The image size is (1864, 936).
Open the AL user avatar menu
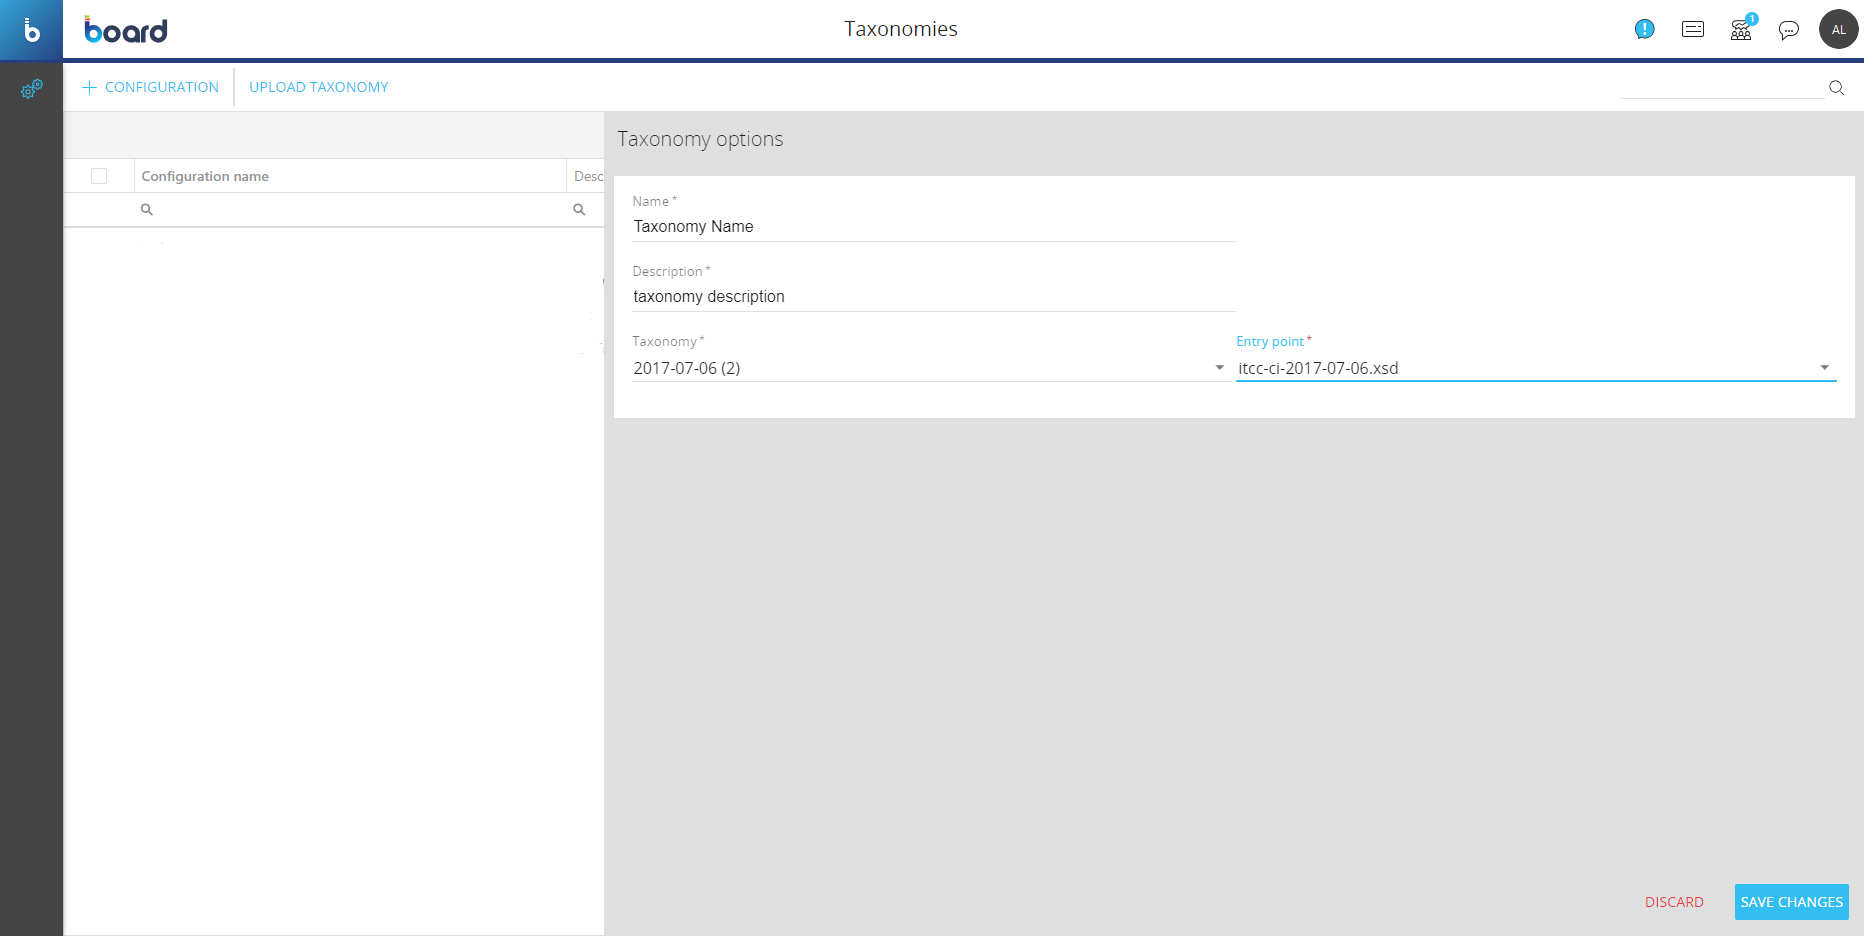pyautogui.click(x=1838, y=30)
